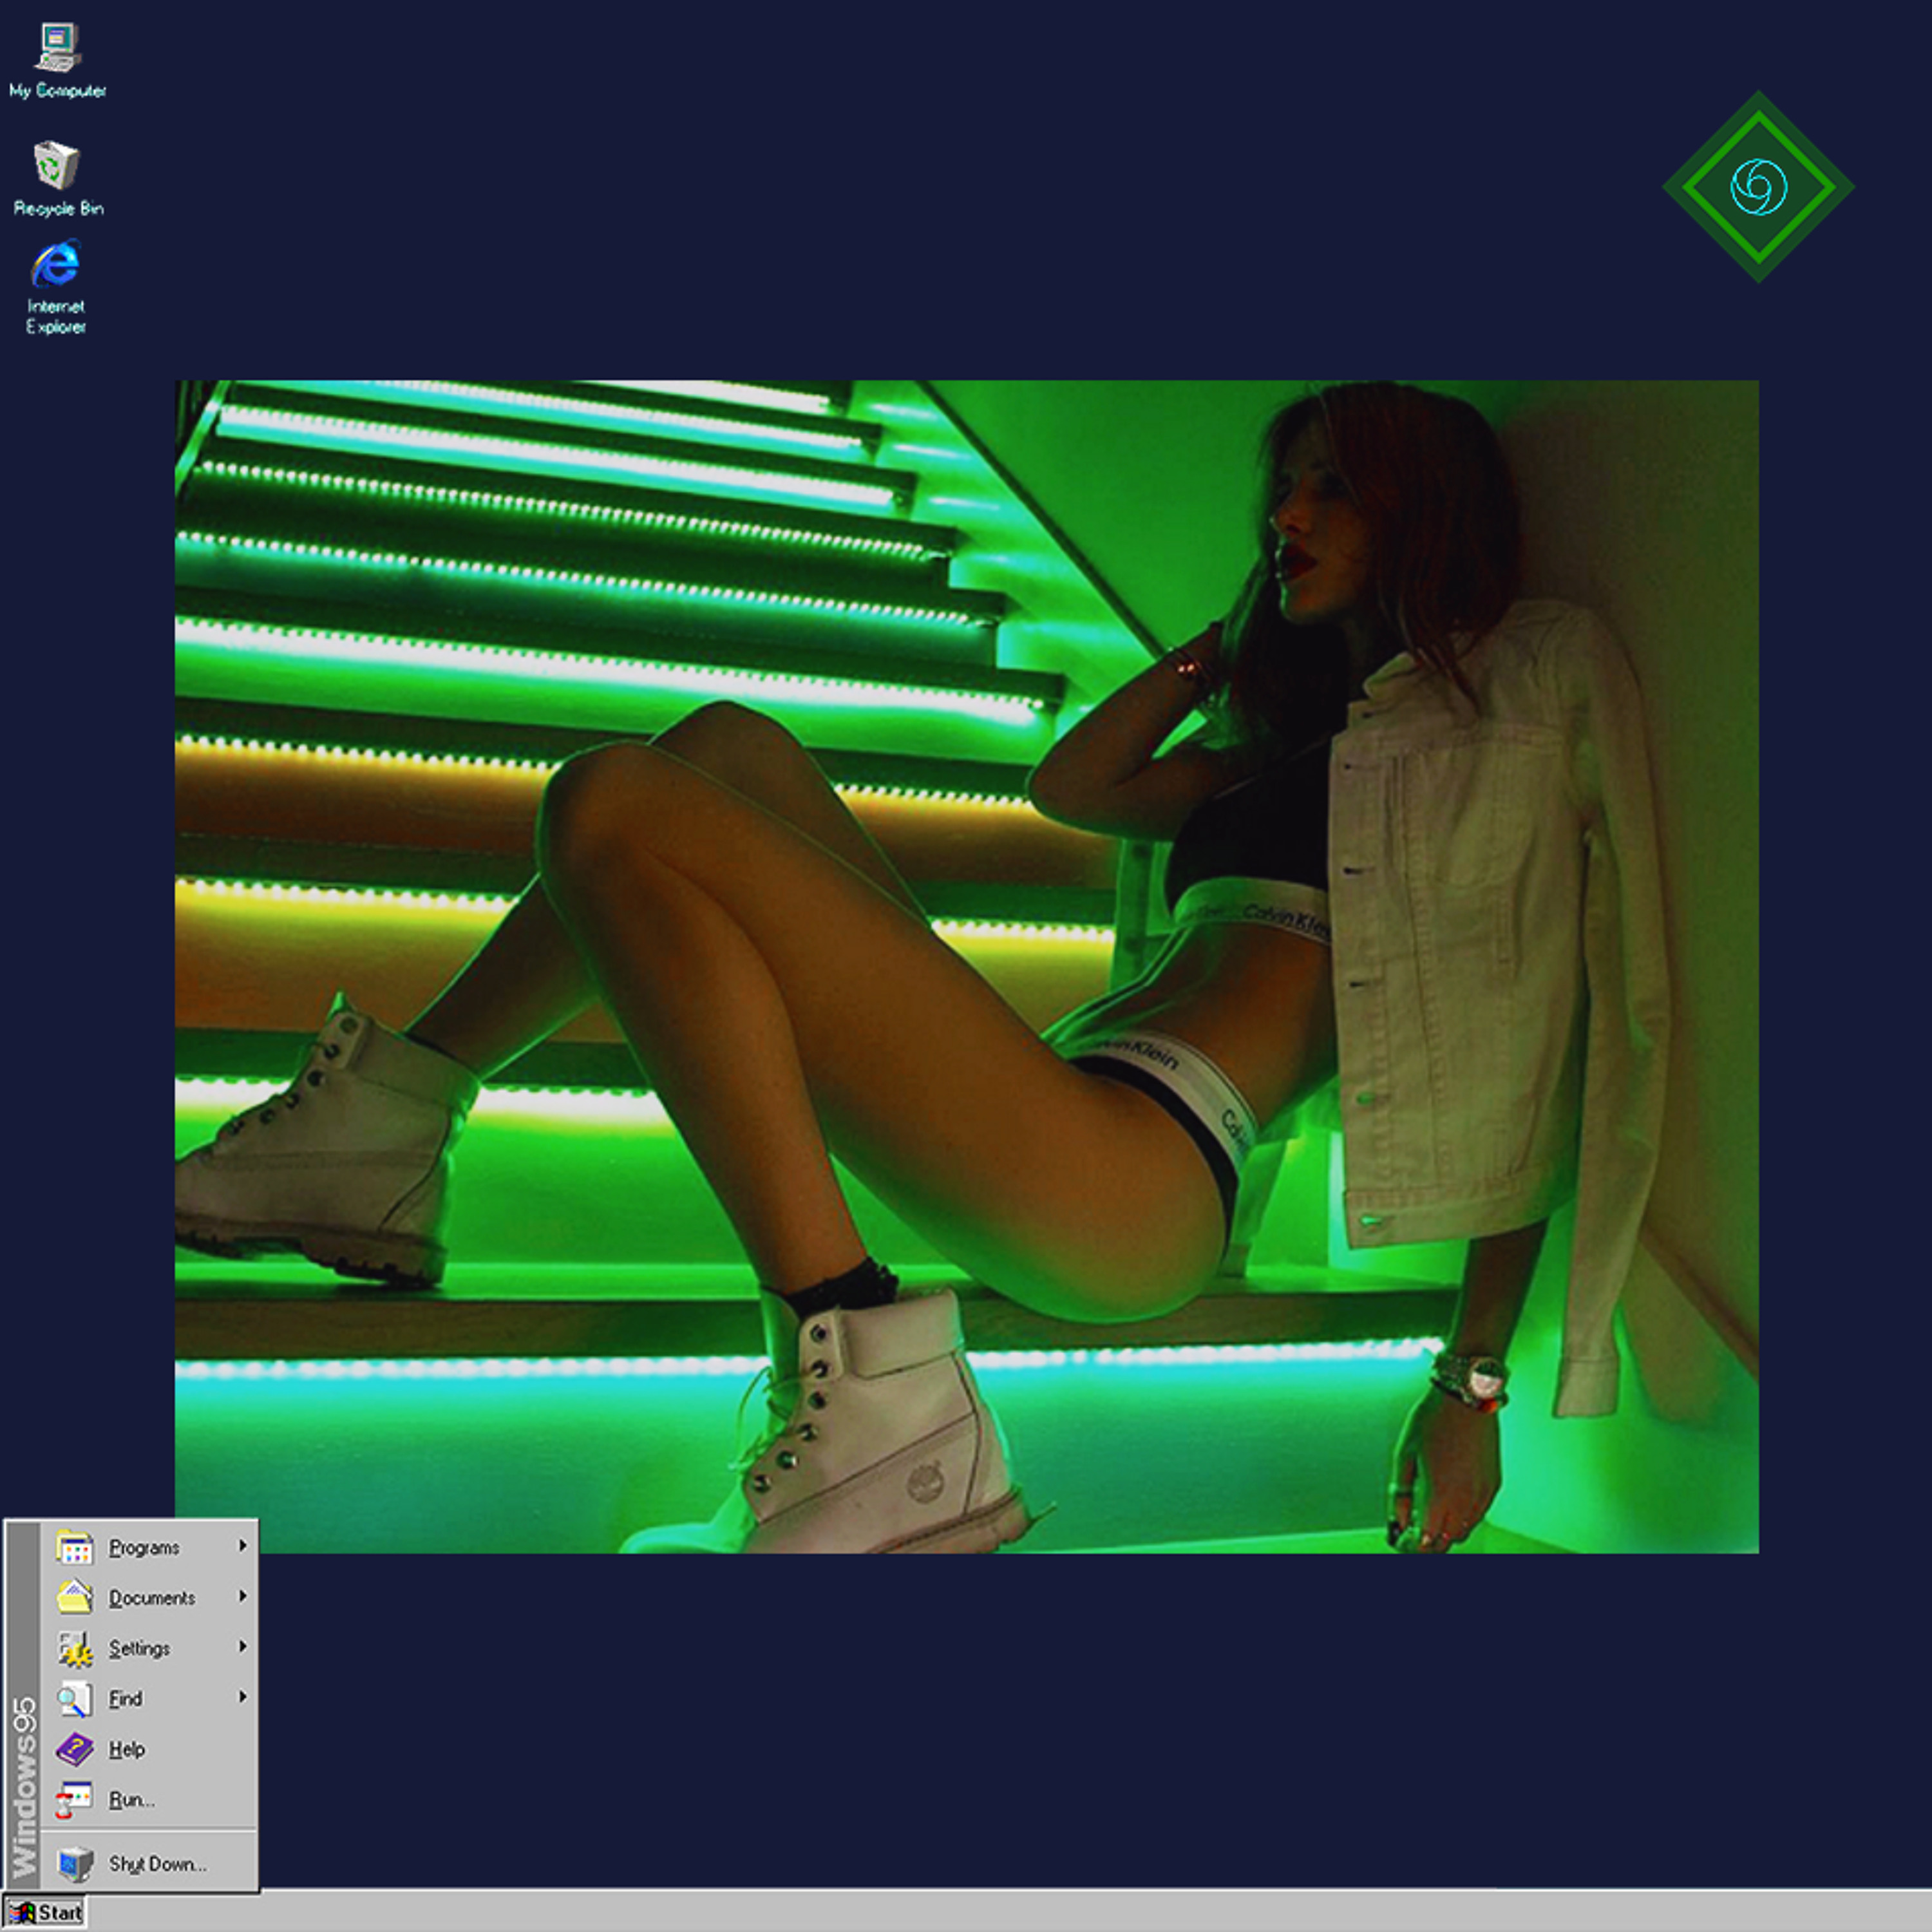
Task: Select the Run... menu entry
Action: click(131, 1800)
